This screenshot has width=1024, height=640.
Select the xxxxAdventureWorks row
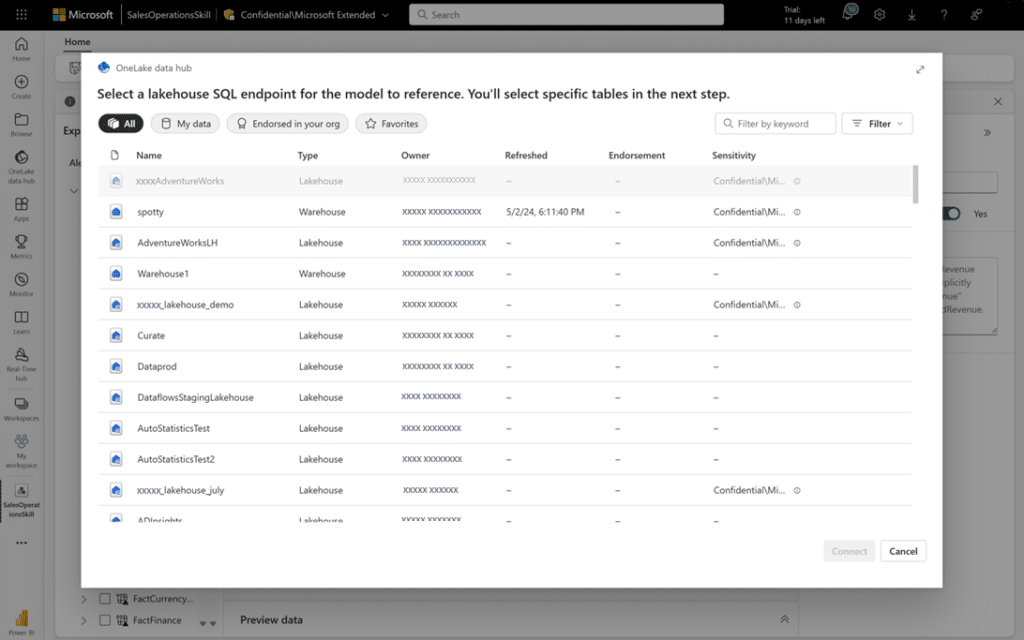coord(505,181)
